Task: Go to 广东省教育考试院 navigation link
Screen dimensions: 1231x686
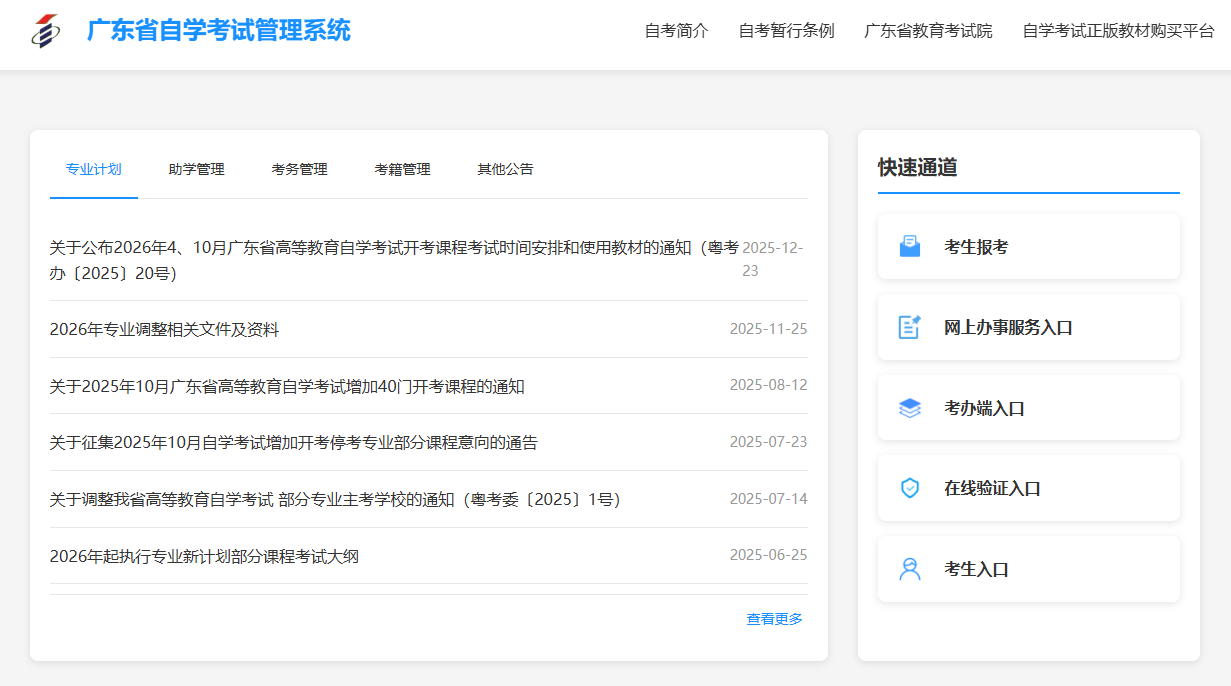Action: [x=928, y=31]
